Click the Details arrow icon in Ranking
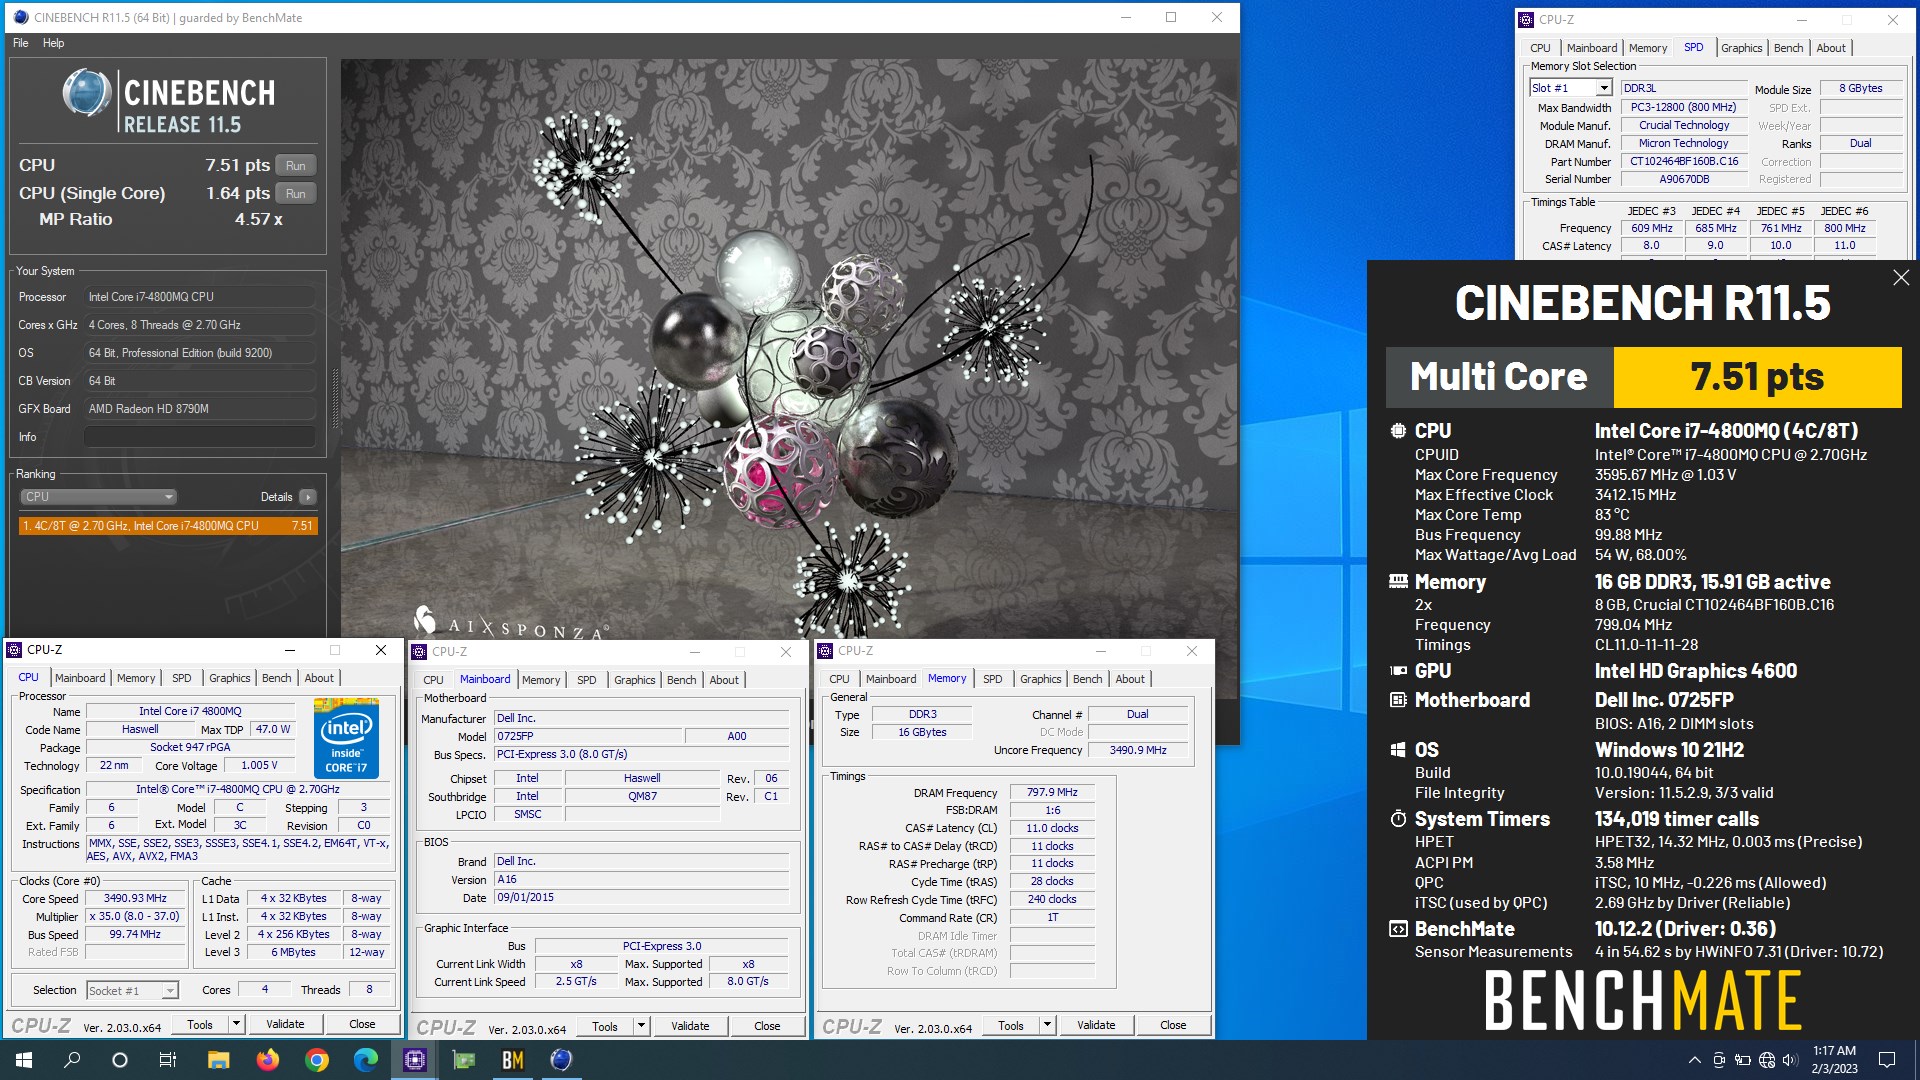 coord(308,497)
